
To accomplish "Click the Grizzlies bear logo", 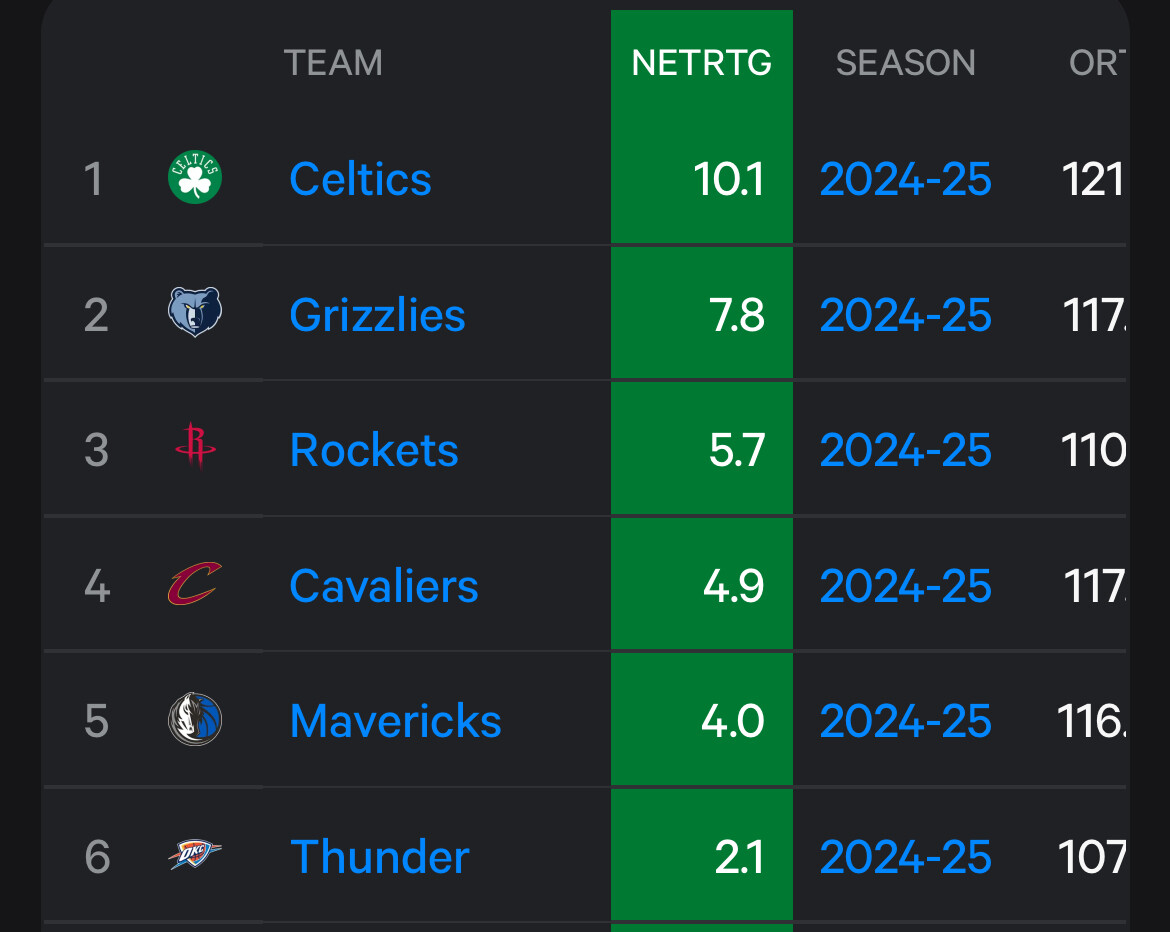I will 195,312.
